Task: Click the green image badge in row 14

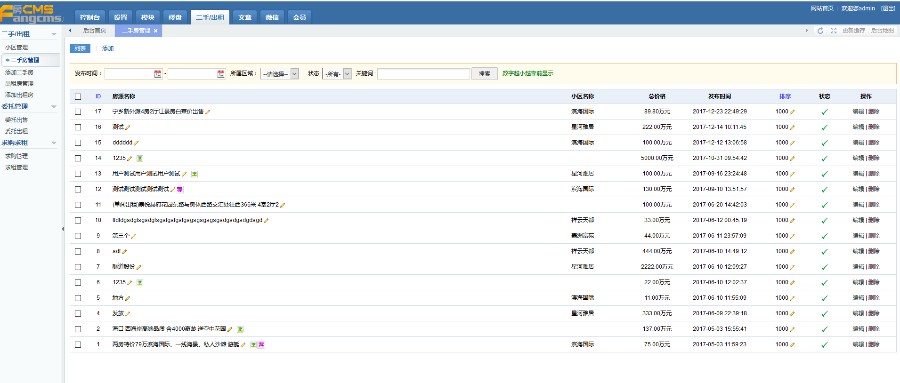Action: point(139,158)
